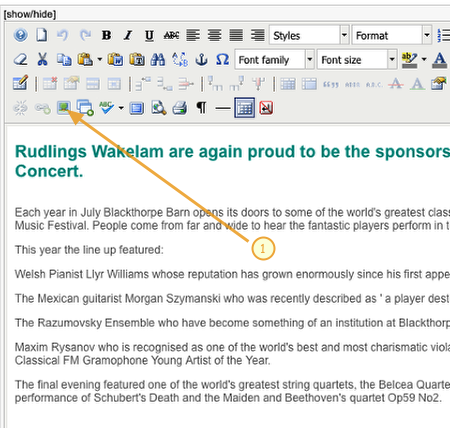The height and width of the screenshot is (428, 450).
Task: Open the Styles dropdown
Action: pos(309,35)
